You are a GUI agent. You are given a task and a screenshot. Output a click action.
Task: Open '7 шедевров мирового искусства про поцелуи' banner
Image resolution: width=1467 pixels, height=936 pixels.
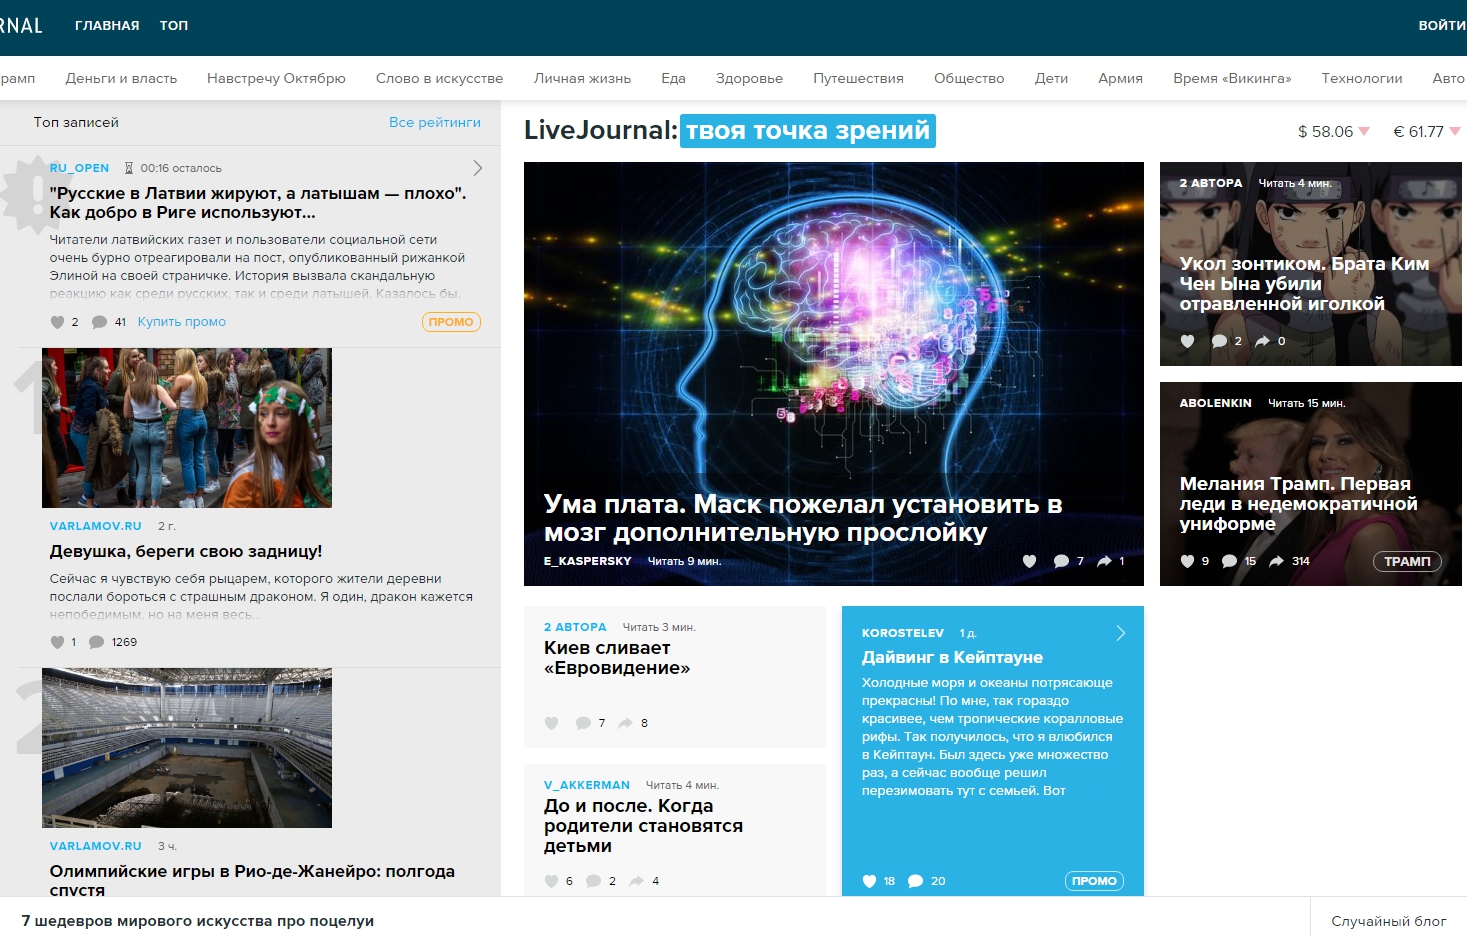pyautogui.click(x=198, y=921)
